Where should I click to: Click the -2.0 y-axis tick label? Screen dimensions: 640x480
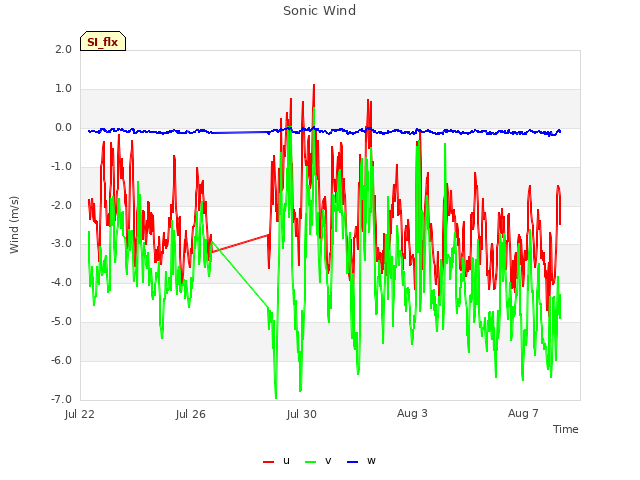(x=61, y=205)
